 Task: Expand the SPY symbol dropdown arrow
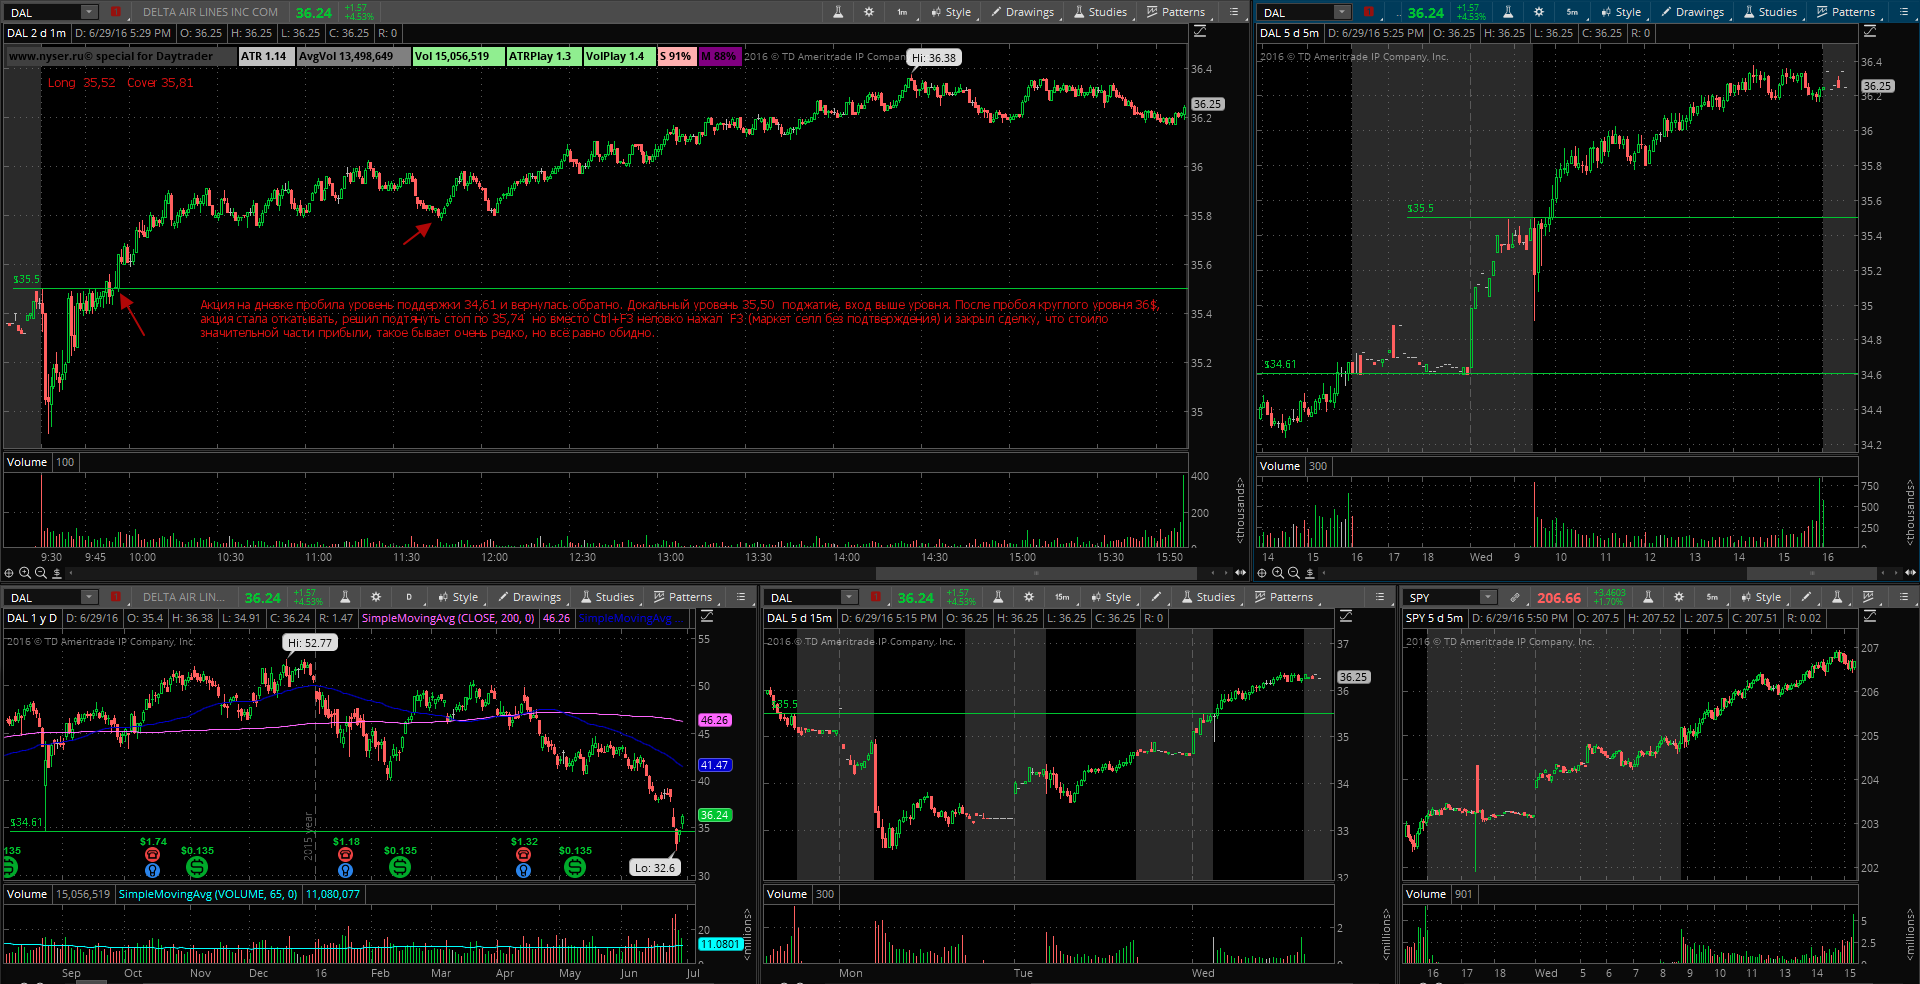coord(1488,597)
